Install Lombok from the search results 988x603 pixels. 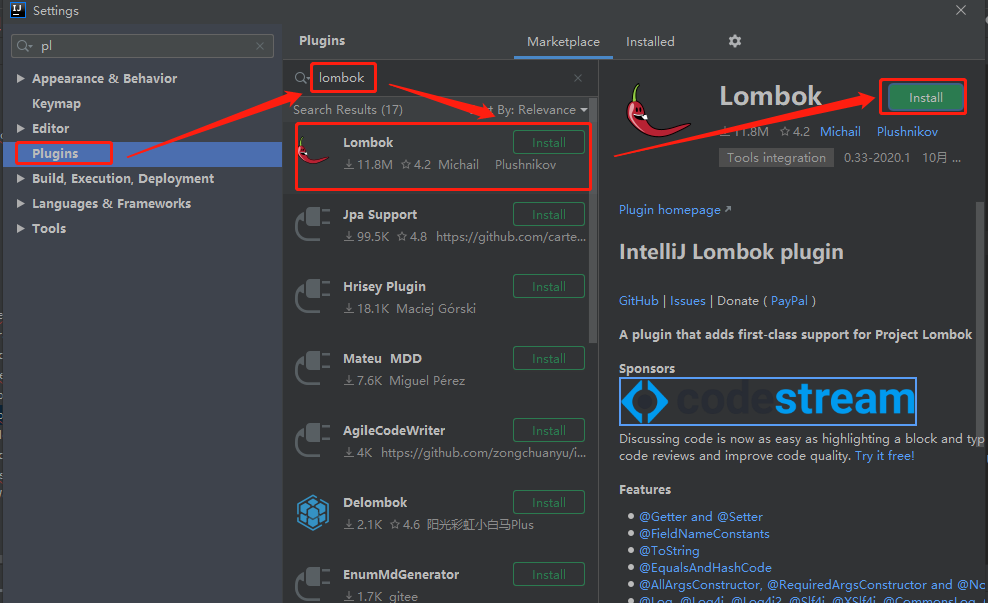click(549, 142)
